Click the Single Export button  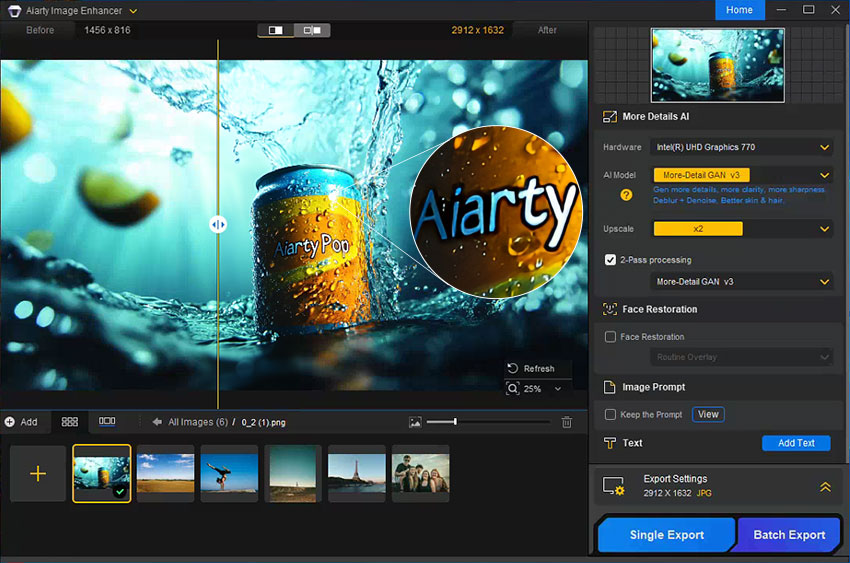pos(667,535)
